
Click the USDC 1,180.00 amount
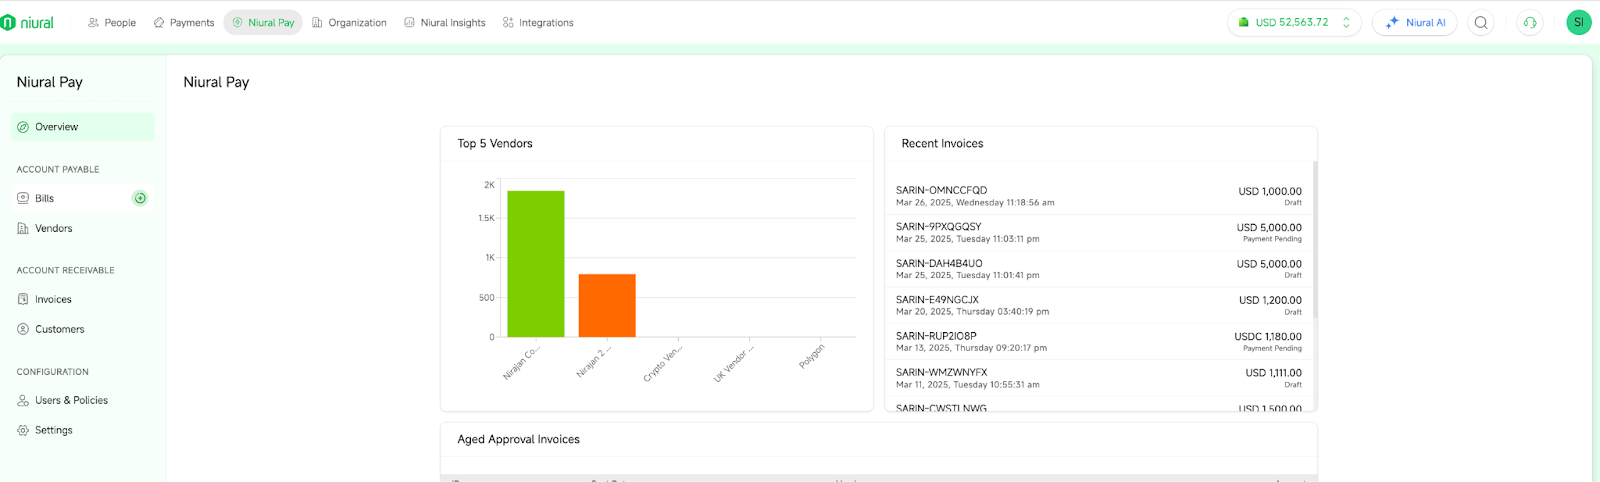pos(1268,337)
